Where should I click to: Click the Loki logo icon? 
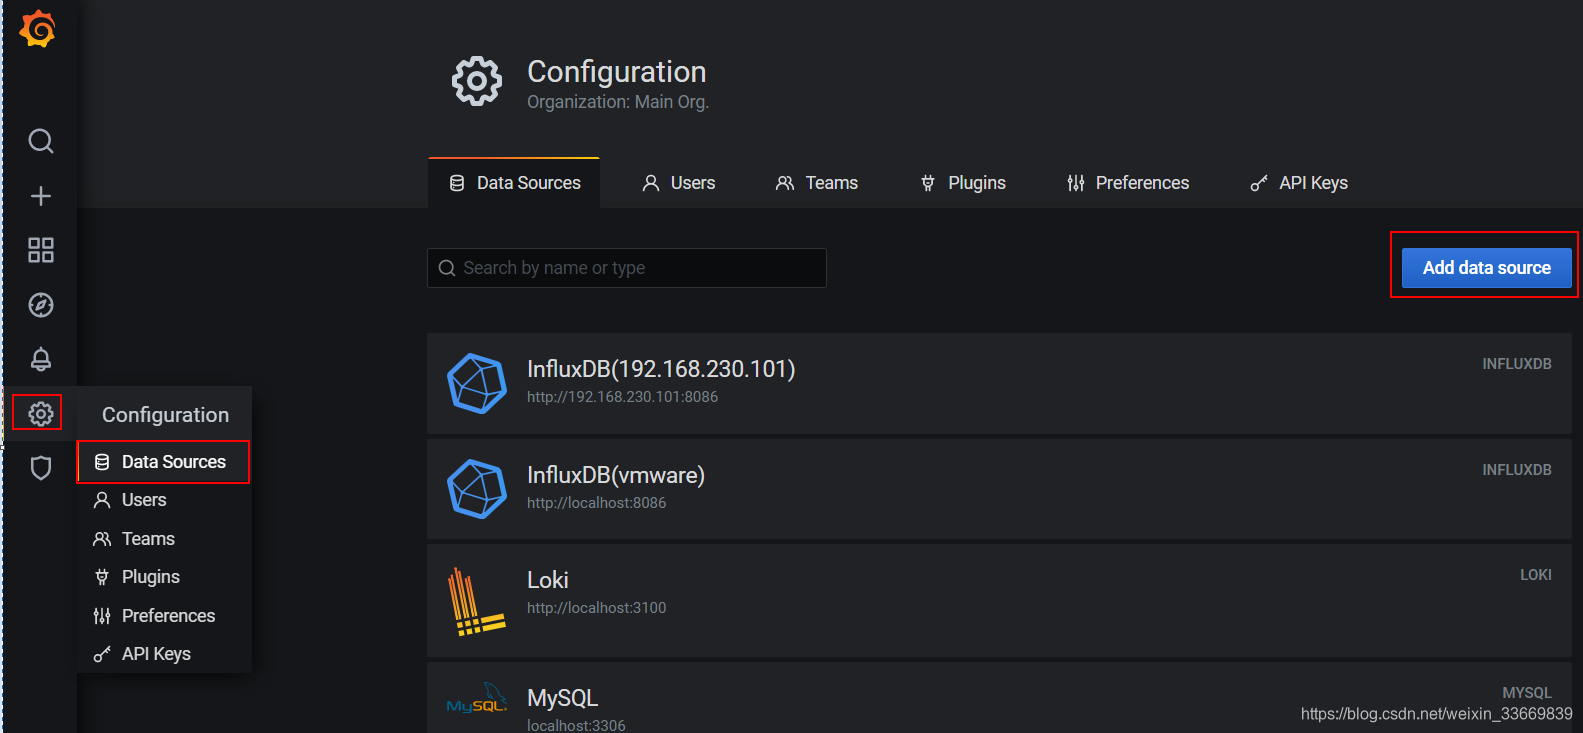[477, 602]
